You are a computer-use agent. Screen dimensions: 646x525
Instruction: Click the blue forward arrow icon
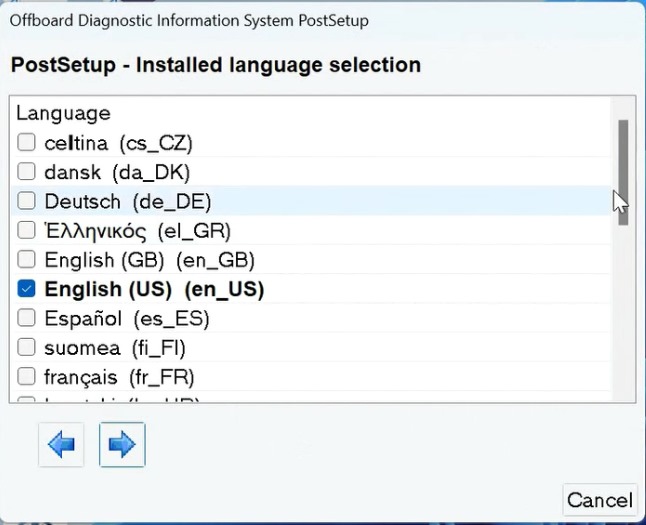click(x=122, y=445)
